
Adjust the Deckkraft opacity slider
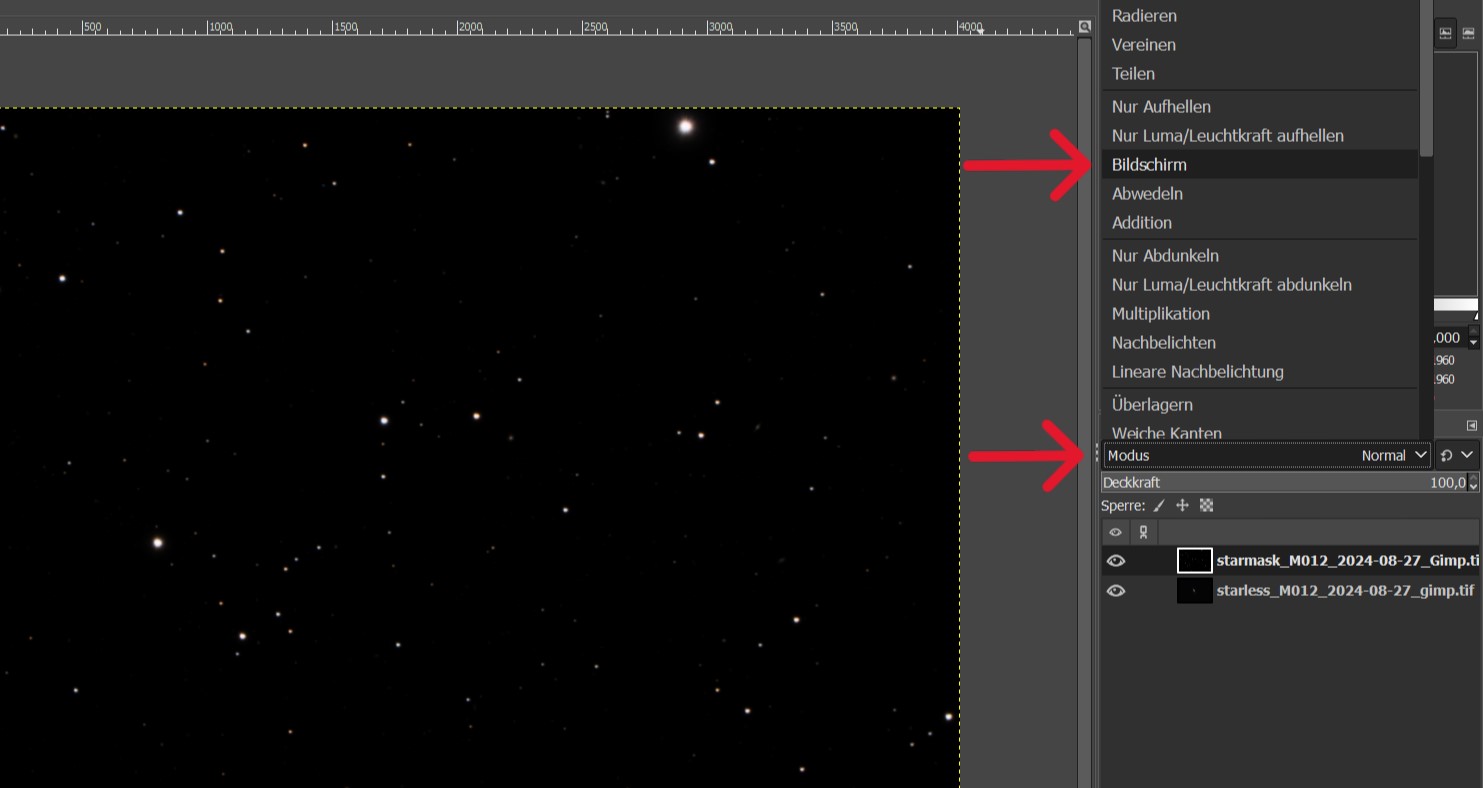click(x=1283, y=483)
